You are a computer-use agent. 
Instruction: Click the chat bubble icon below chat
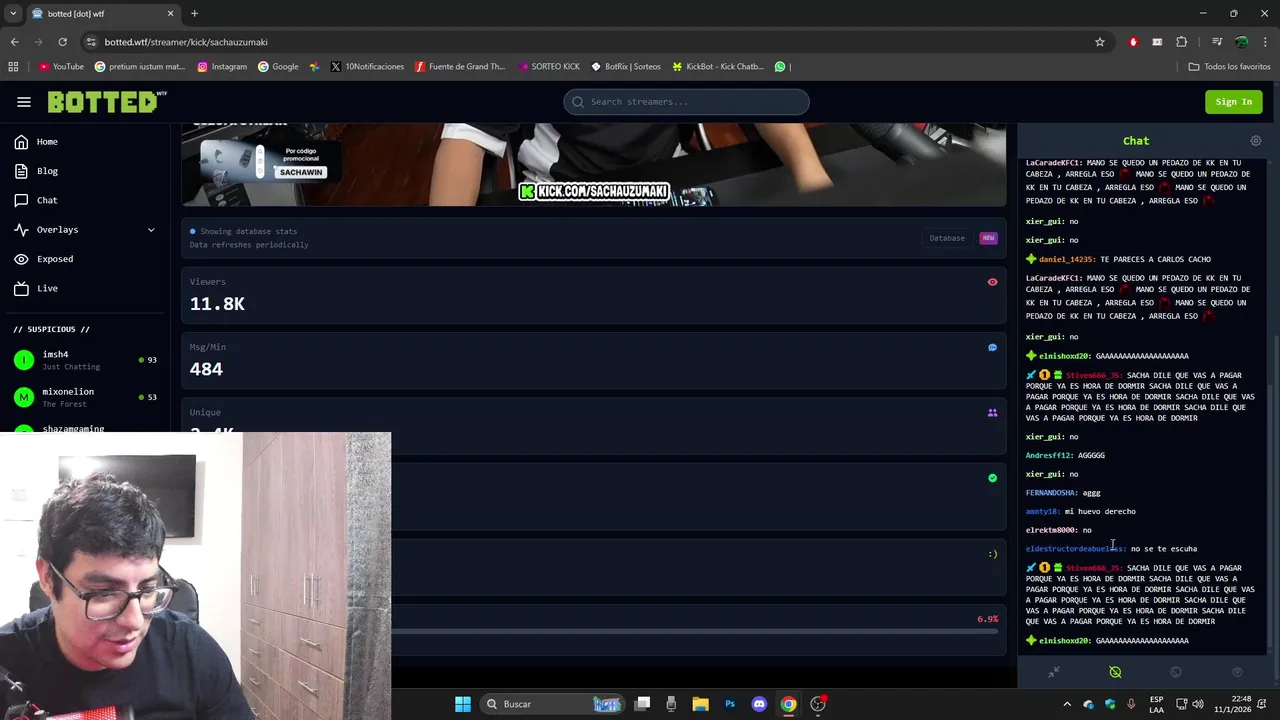tap(1176, 672)
